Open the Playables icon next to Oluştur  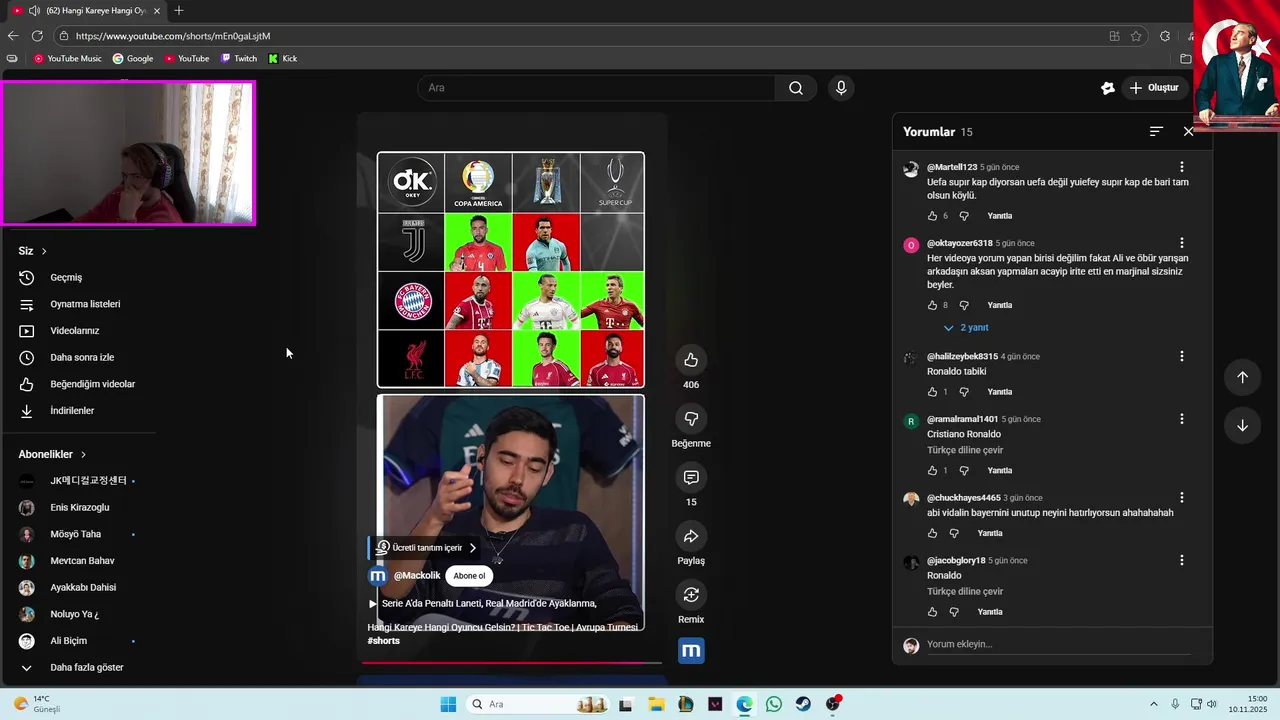click(1108, 88)
